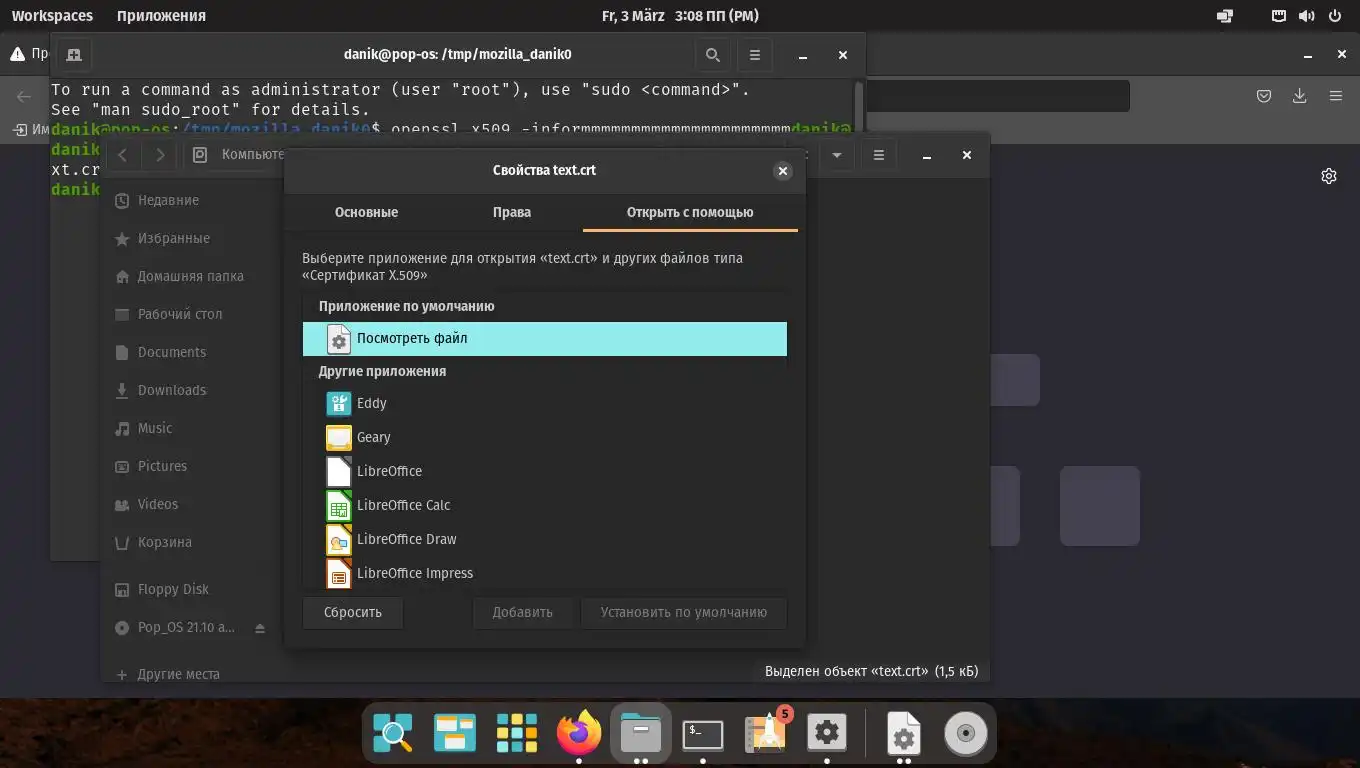Add a new tab in the terminal

(73, 55)
